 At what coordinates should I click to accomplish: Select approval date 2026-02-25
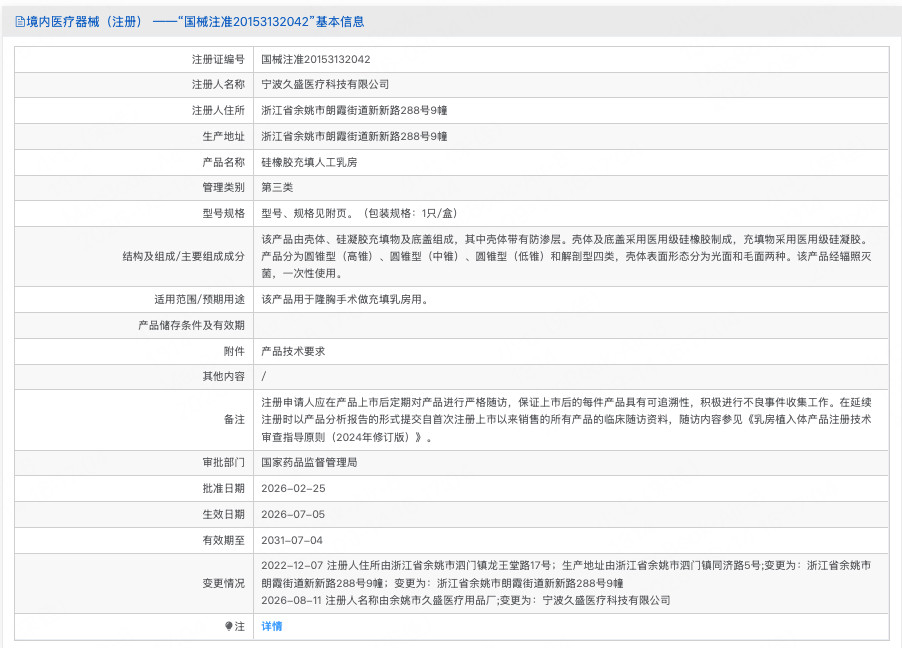[293, 488]
